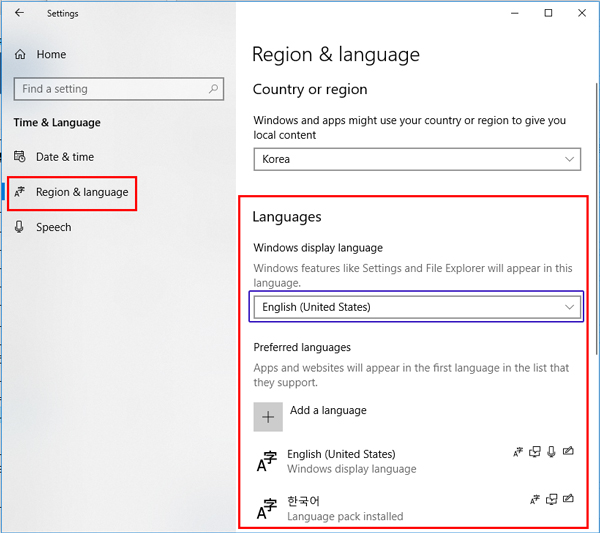Click the plus icon to add language

point(268,417)
